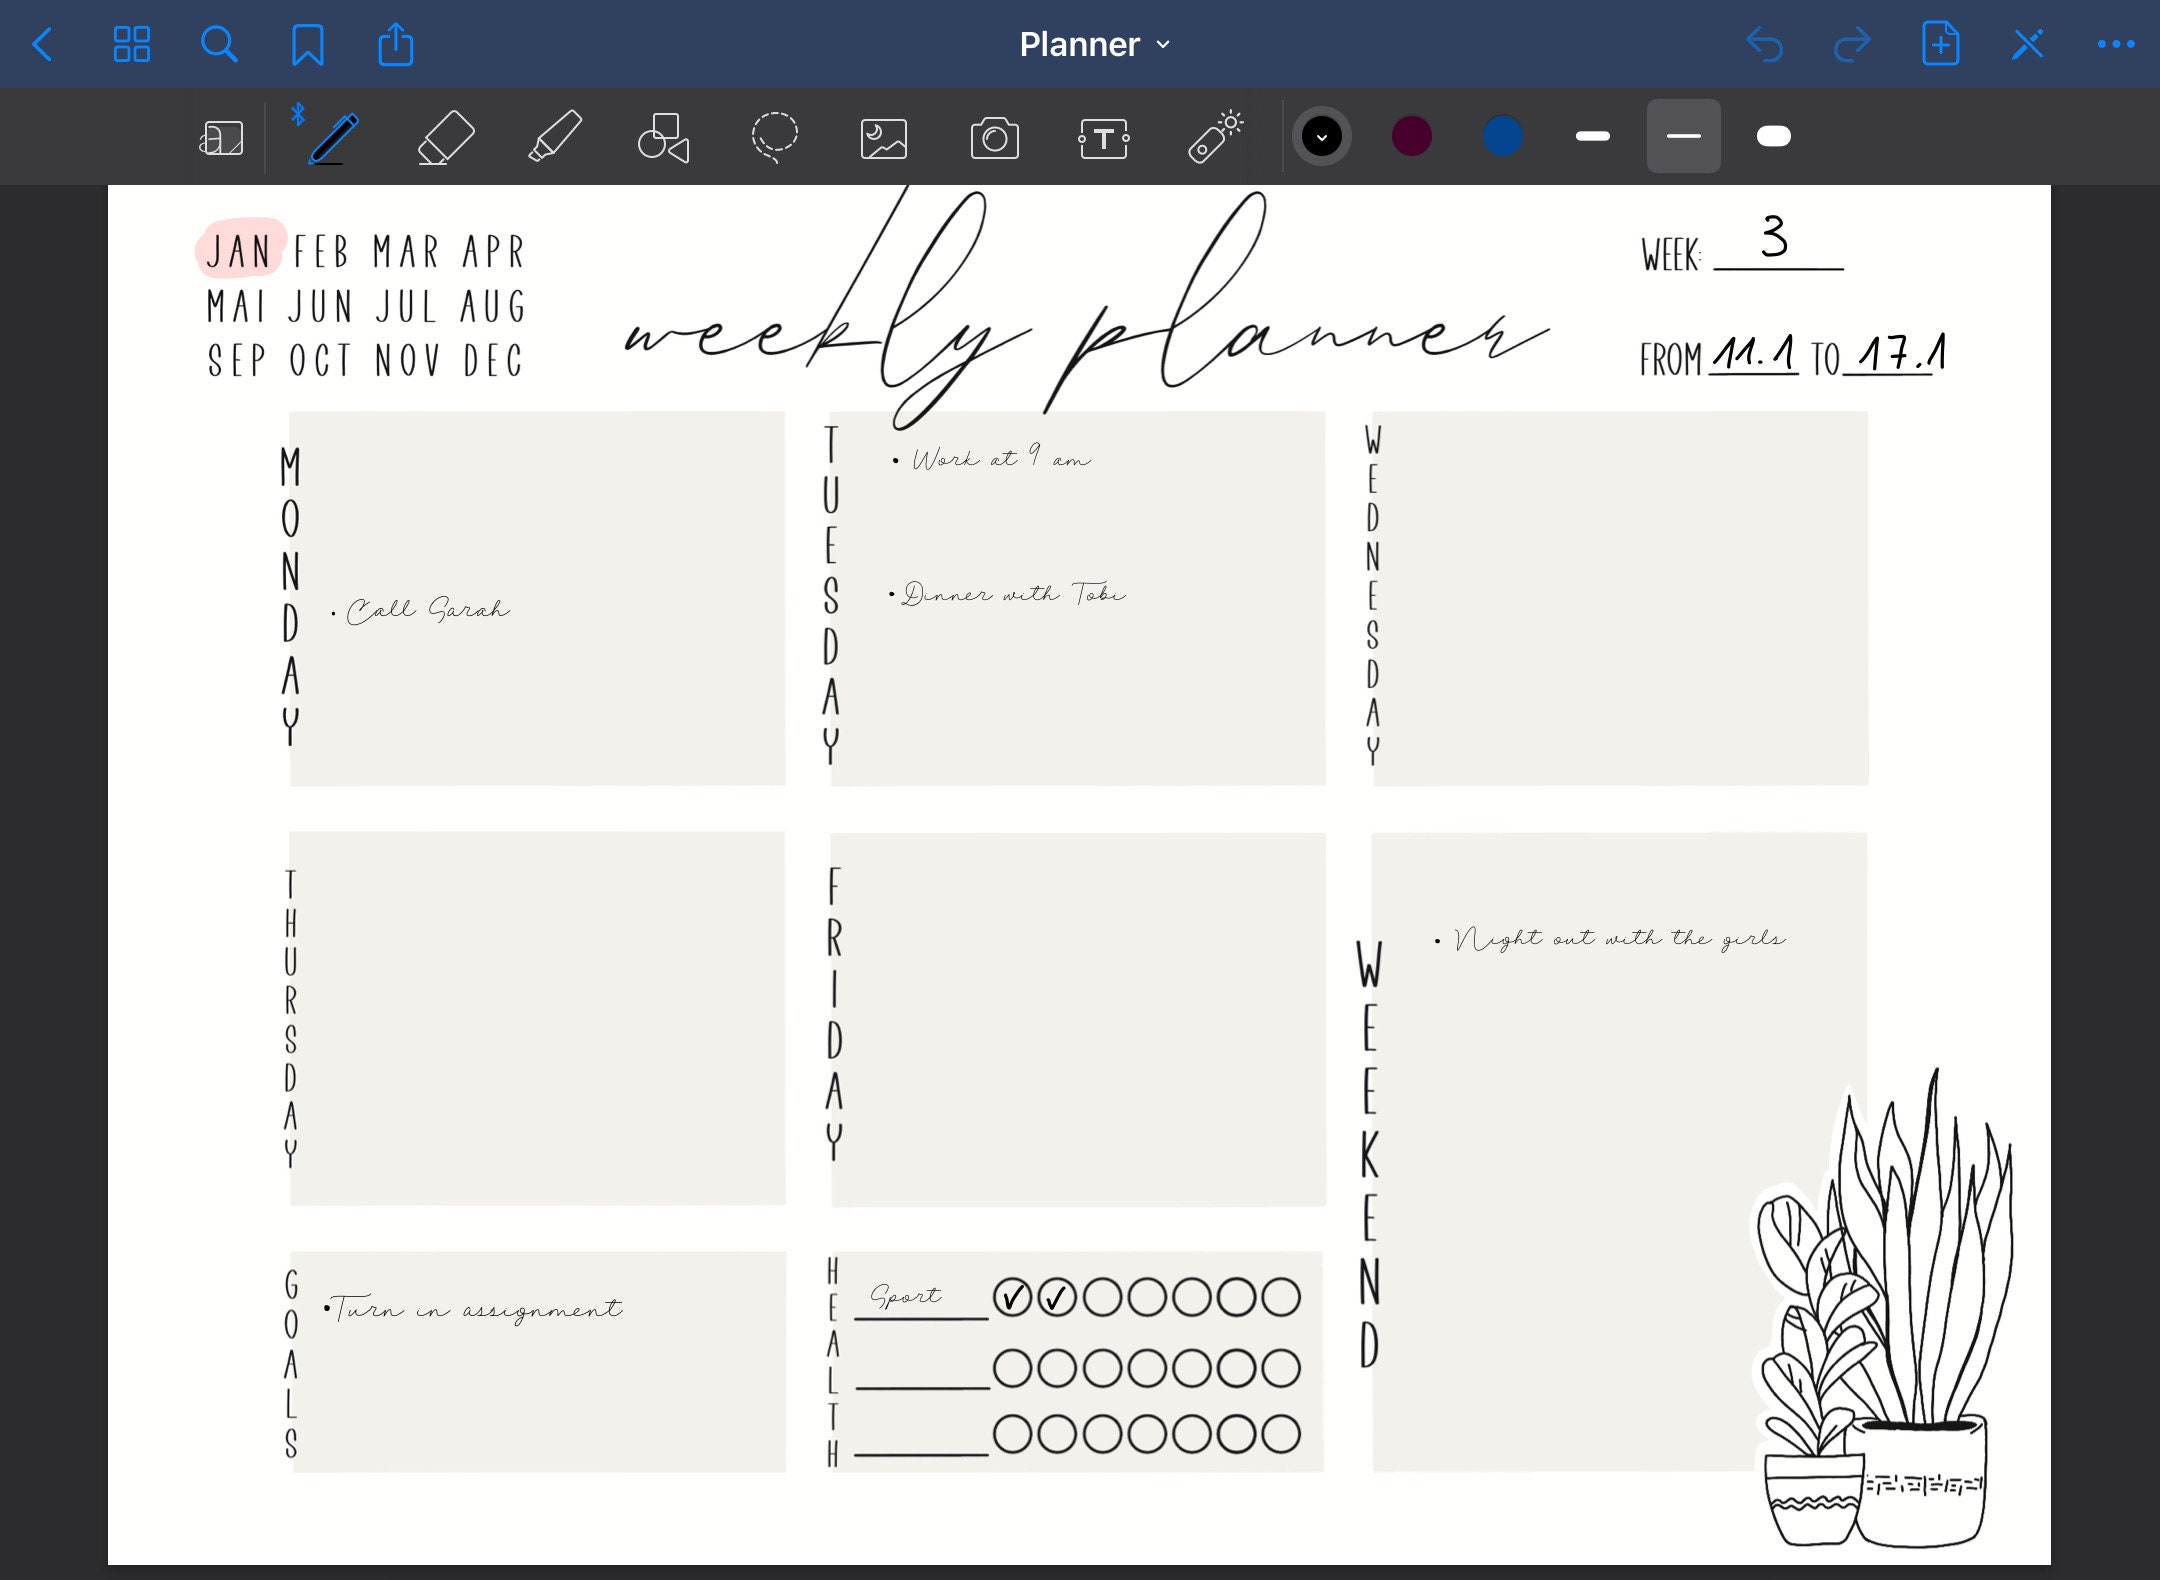Insert an image from the photo library
This screenshot has width=2160, height=1580.
coord(885,137)
